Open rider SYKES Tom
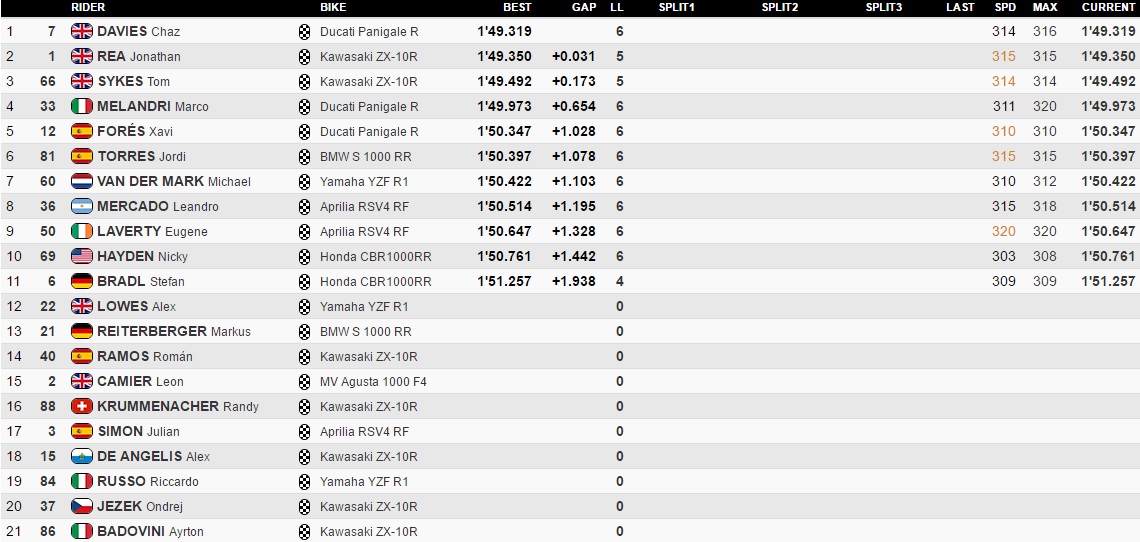This screenshot has width=1140, height=542. (133, 81)
